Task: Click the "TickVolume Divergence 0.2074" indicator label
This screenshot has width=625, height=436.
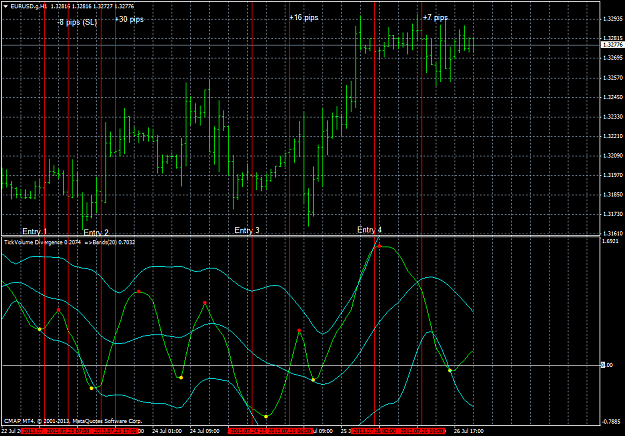Action: pos(42,242)
